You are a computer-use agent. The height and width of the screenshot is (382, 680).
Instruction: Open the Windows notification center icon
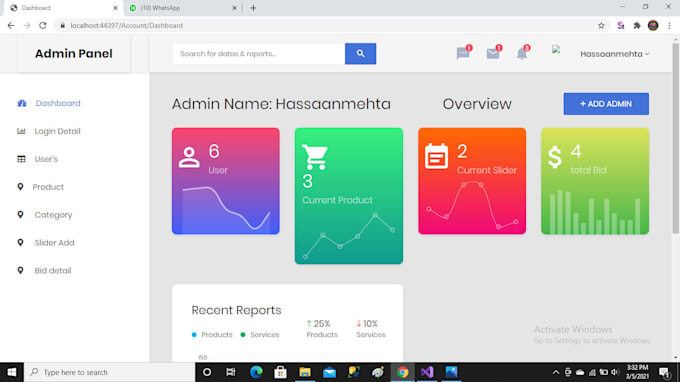(664, 372)
